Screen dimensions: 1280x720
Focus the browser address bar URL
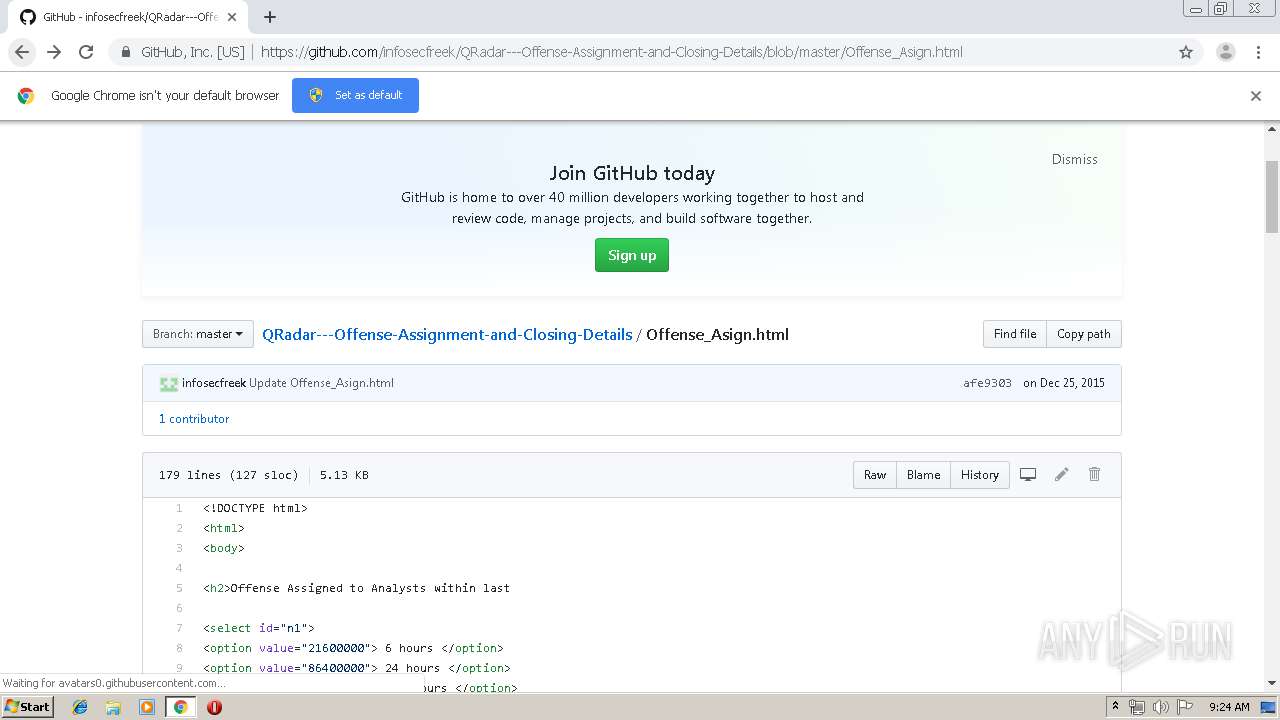[611, 52]
